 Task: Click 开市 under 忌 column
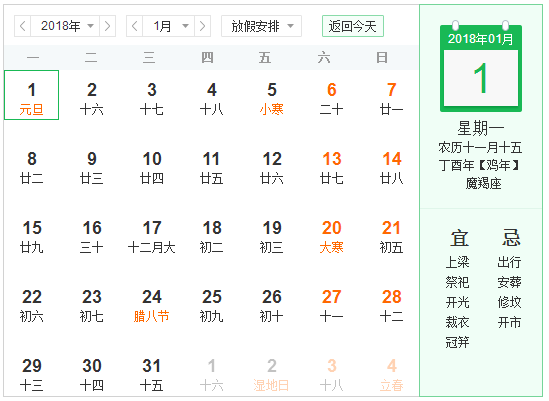(509, 322)
